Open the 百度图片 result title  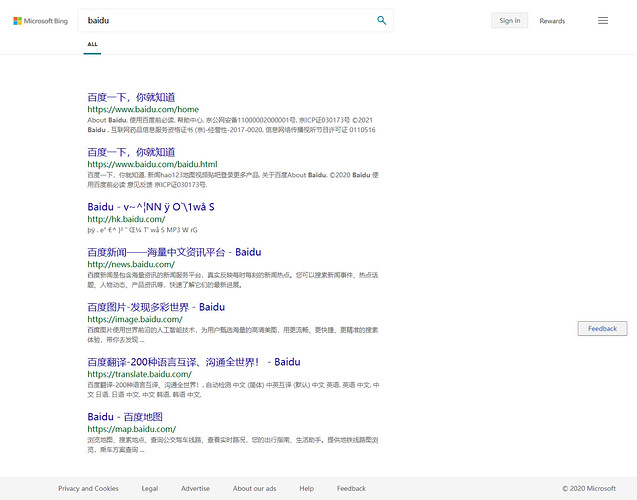(x=156, y=307)
